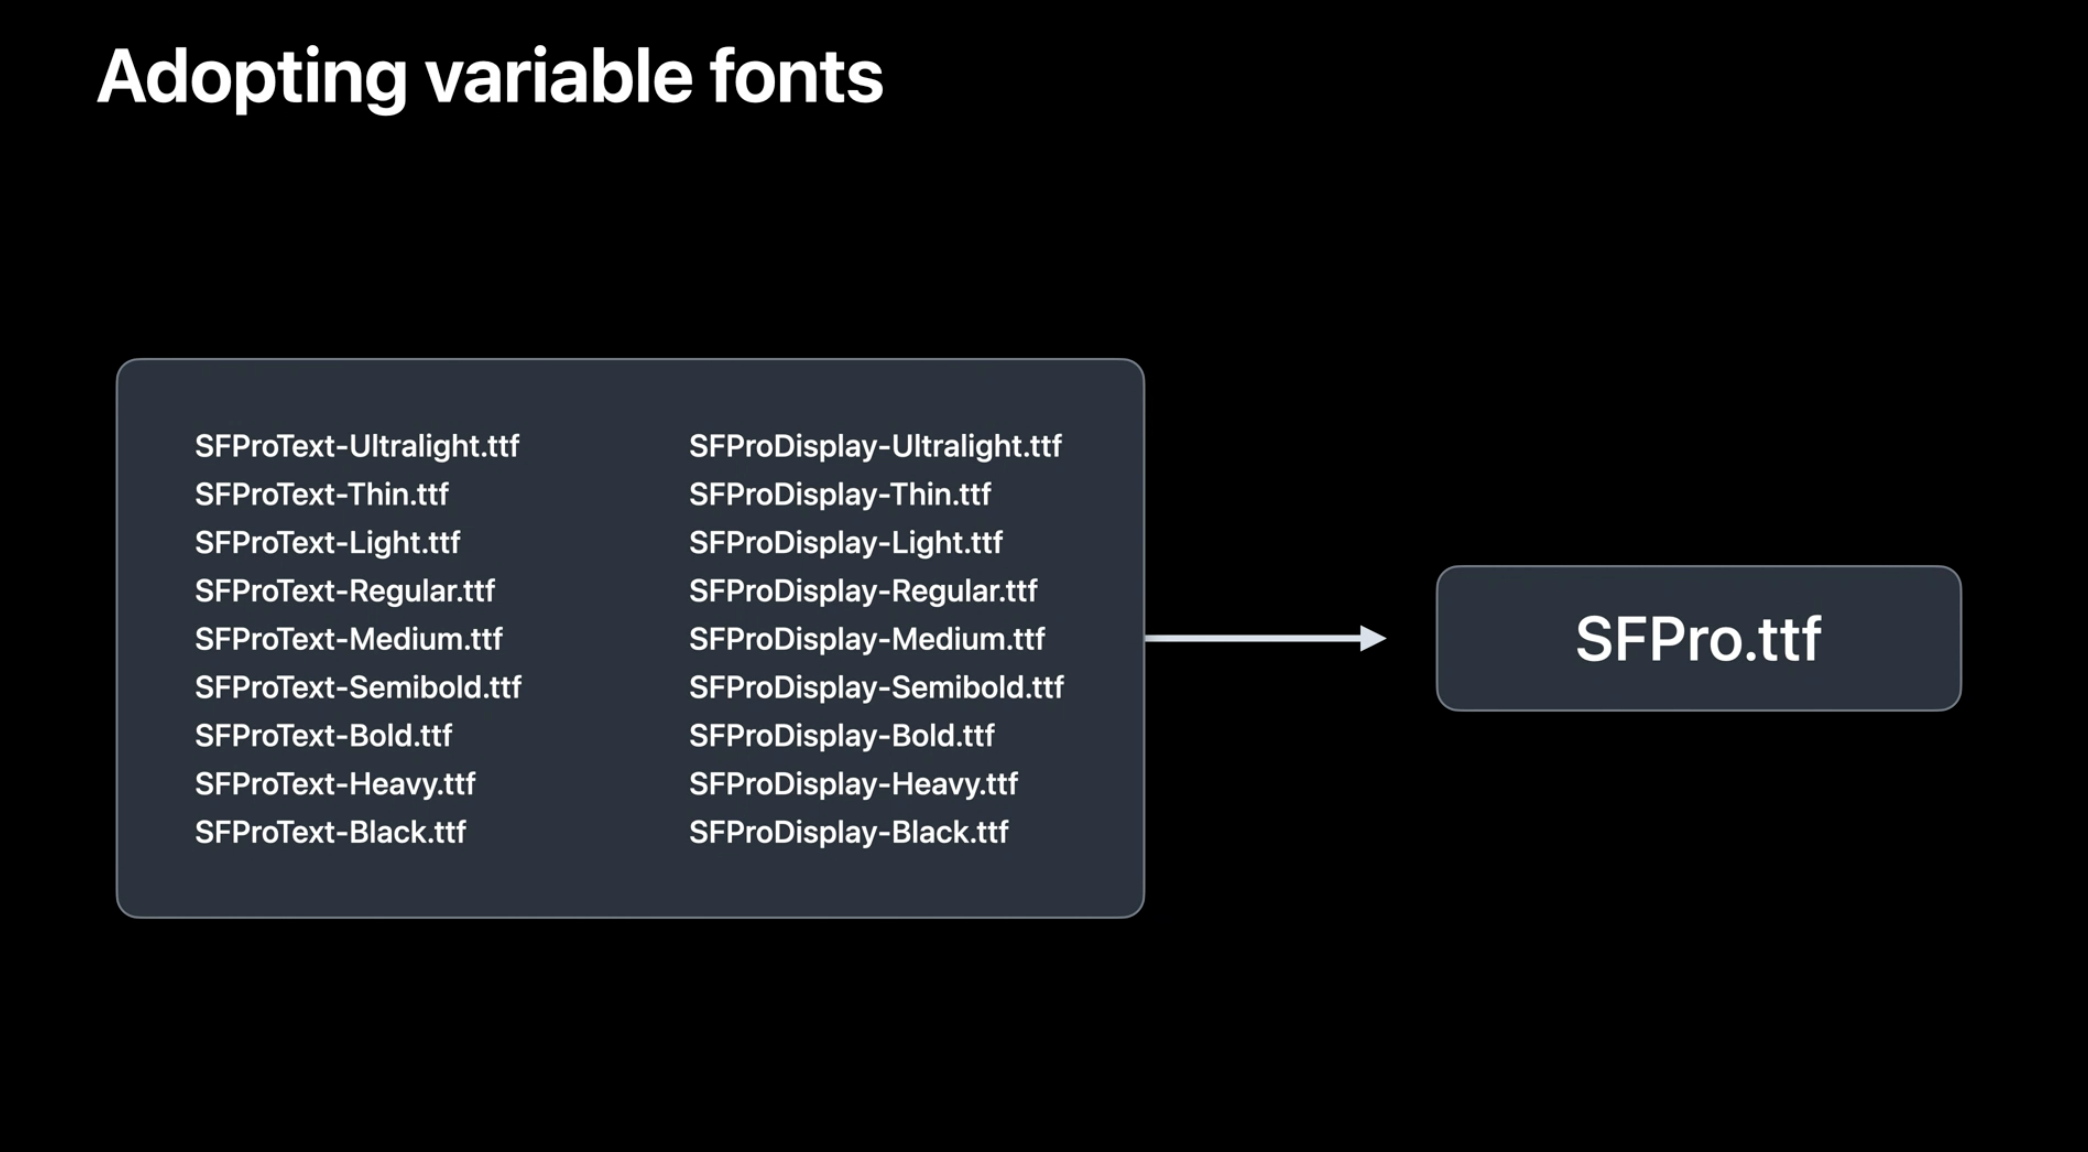2088x1152 pixels.
Task: Click the SFProDisplay-Thin.ttf file name
Action: pos(840,494)
